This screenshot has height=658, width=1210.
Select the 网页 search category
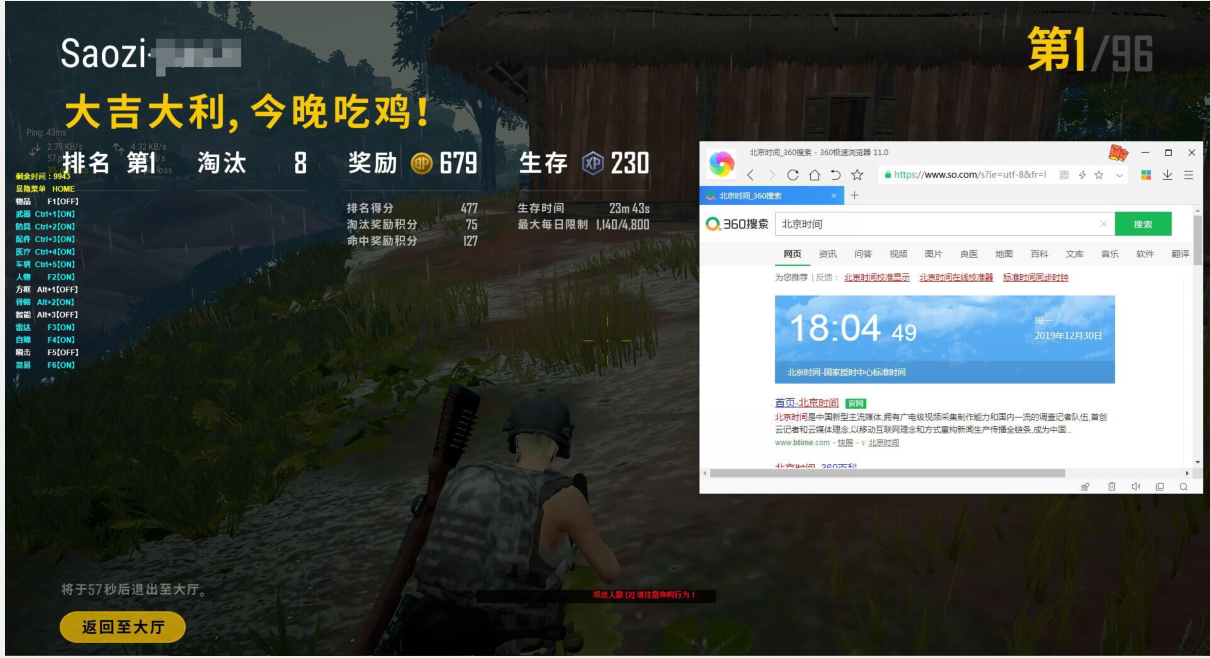792,254
